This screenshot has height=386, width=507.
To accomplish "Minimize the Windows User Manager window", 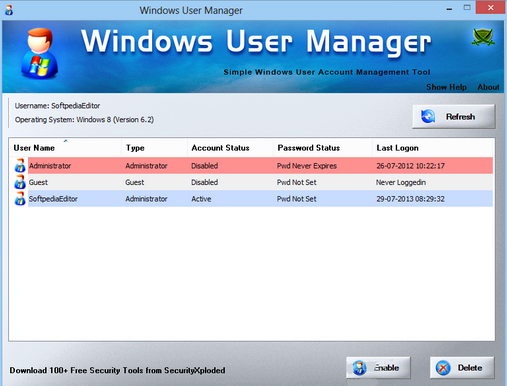I will coord(449,8).
